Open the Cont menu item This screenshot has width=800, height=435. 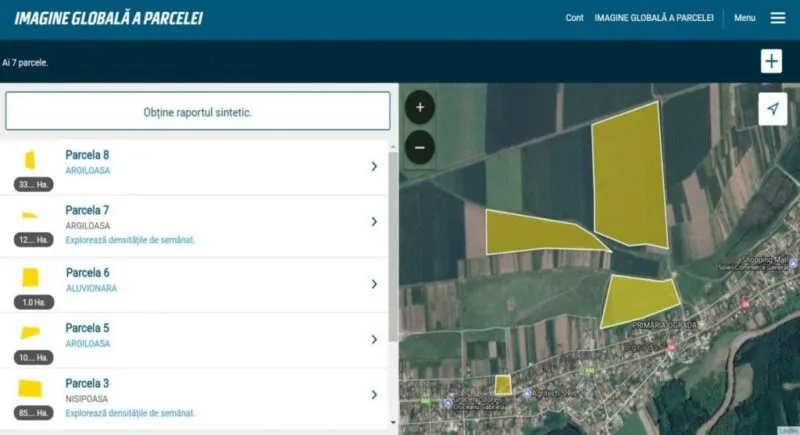tap(574, 18)
